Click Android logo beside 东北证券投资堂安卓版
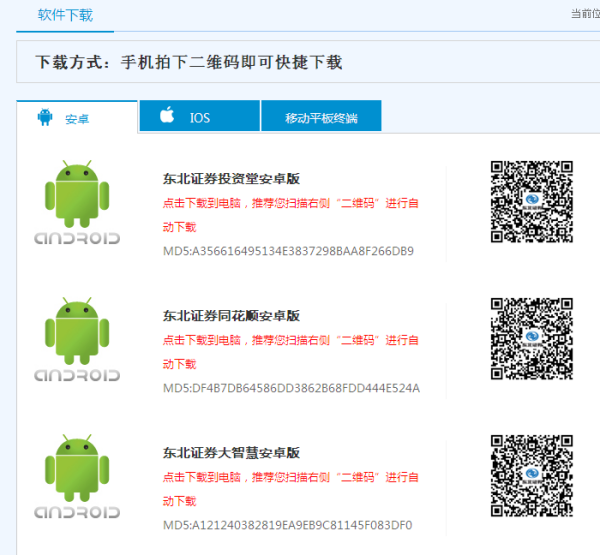600x555 pixels. pos(77,202)
